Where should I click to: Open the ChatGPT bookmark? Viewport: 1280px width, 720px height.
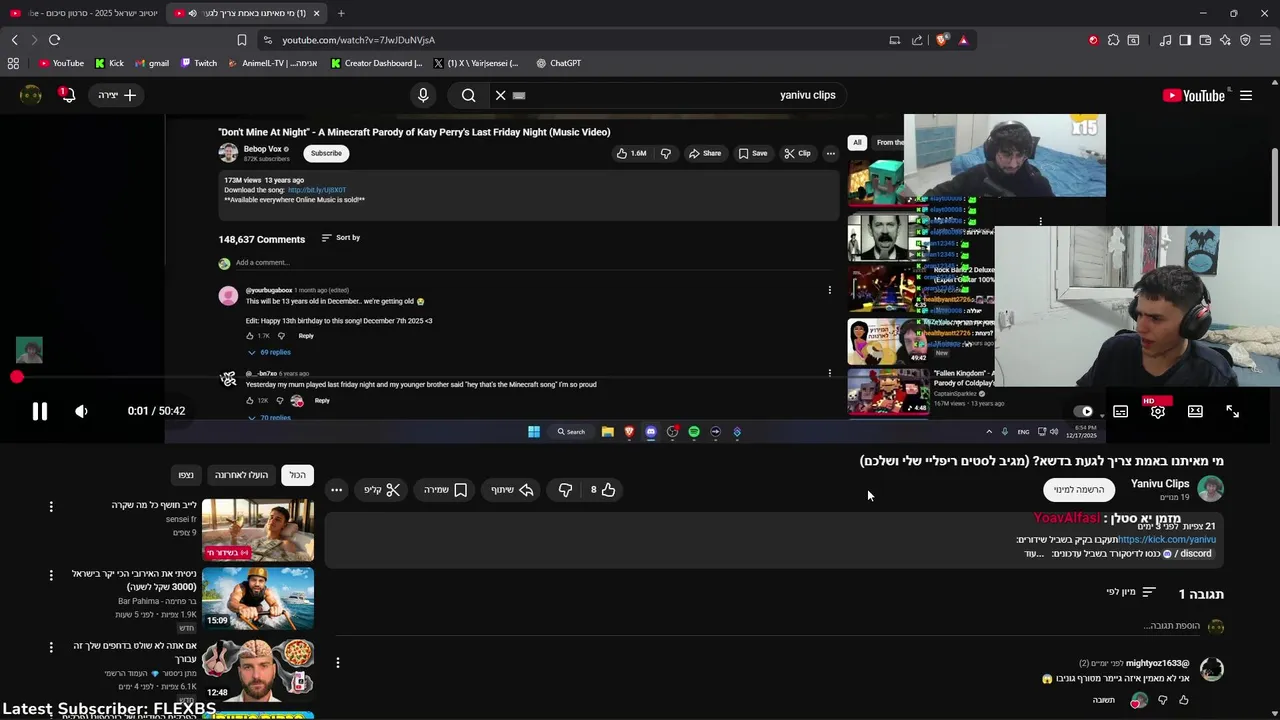558,63
